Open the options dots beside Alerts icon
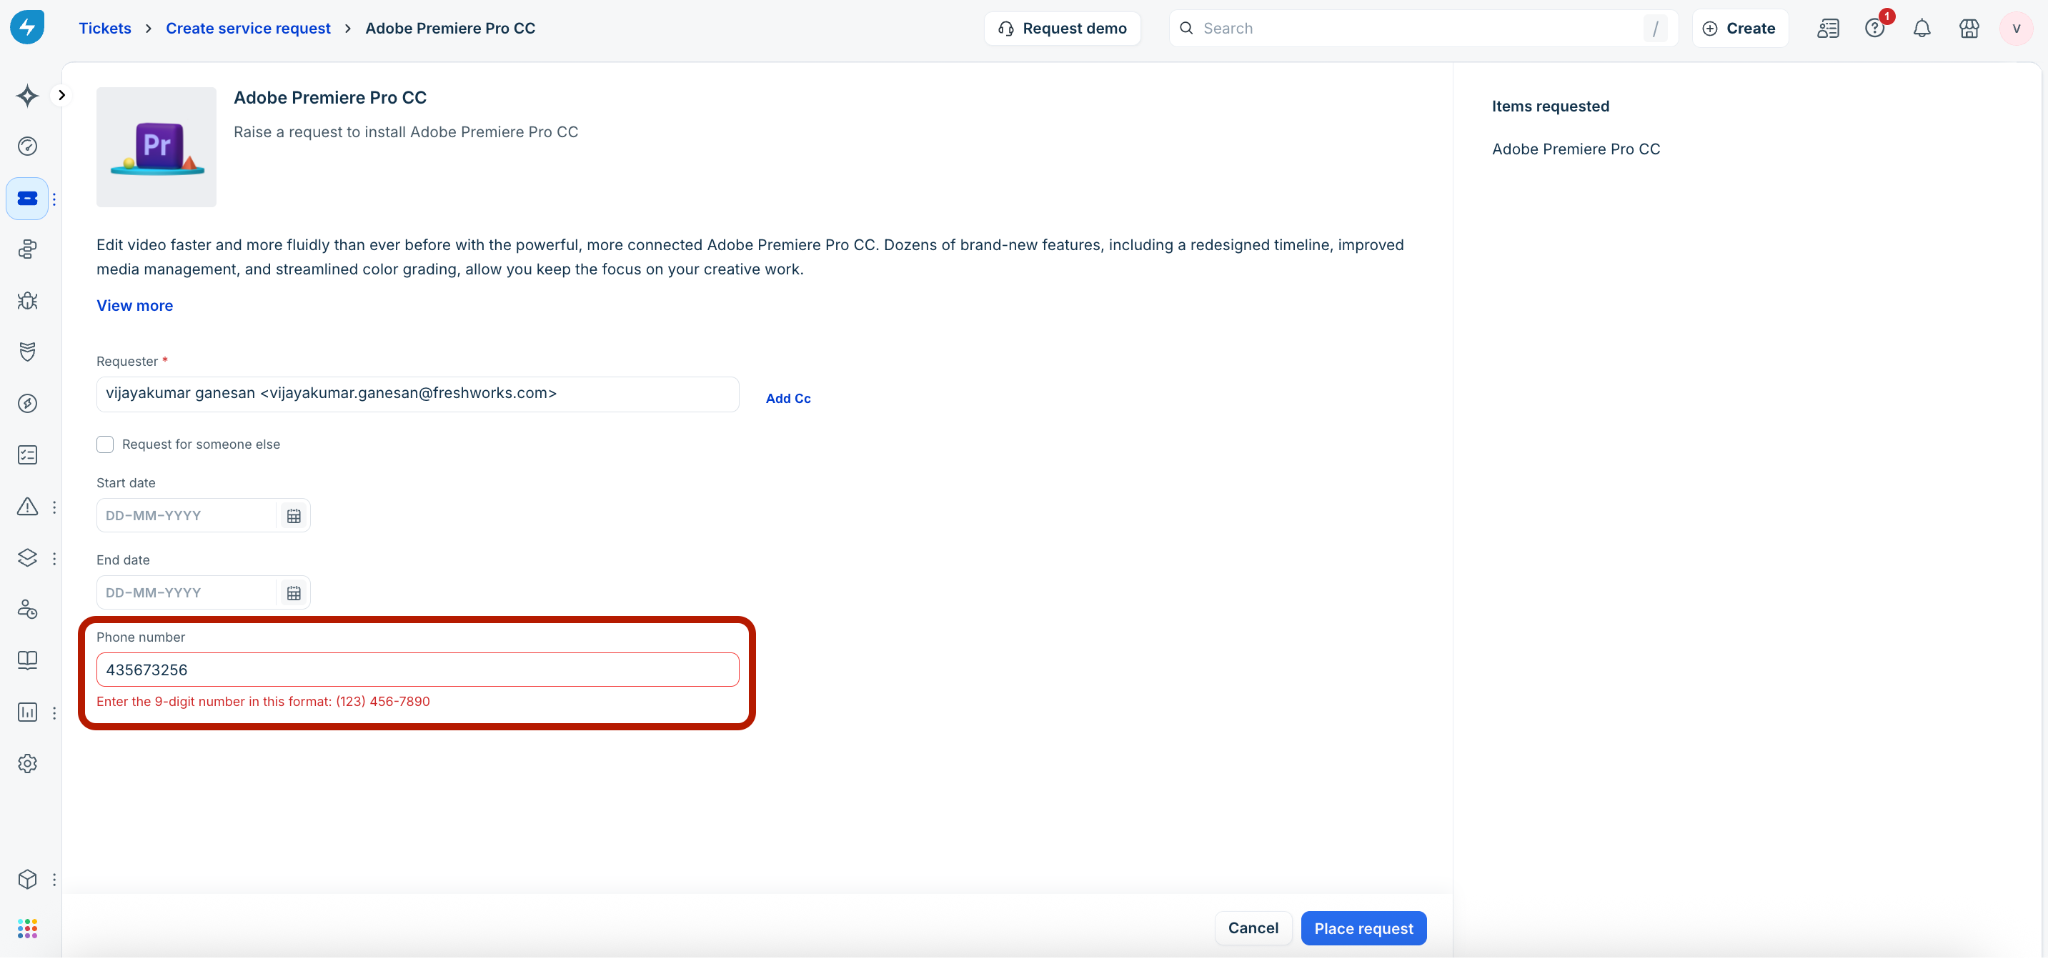Screen dimensions: 2048x958 point(54,507)
